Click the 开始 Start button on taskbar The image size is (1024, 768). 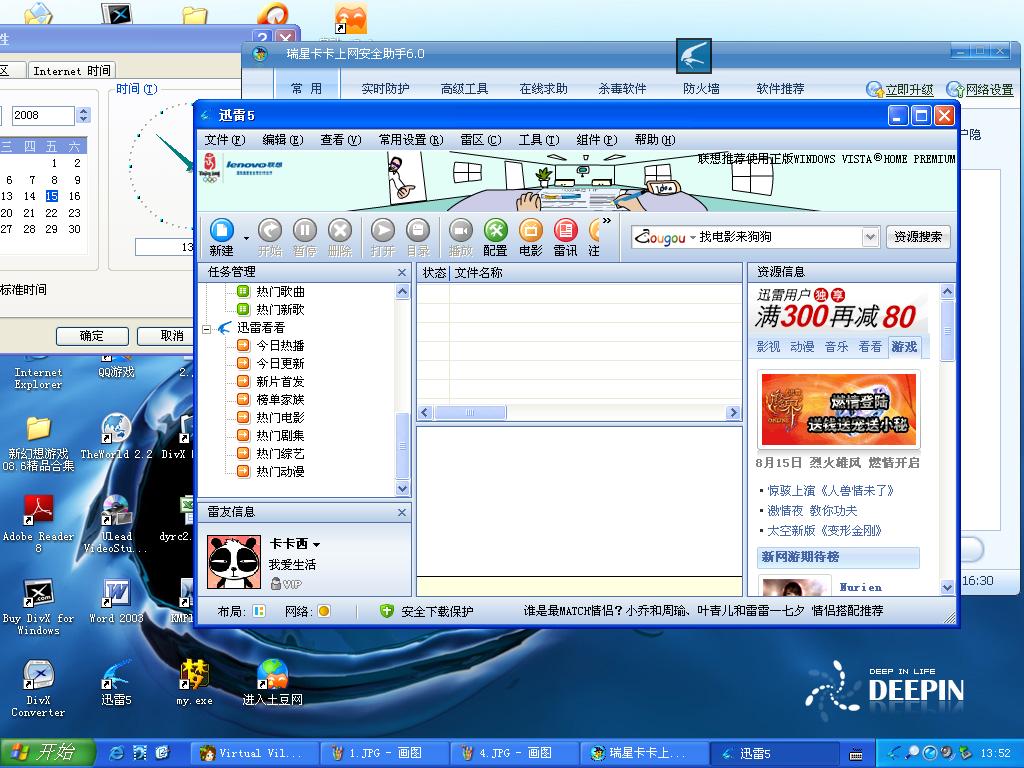click(x=47, y=753)
